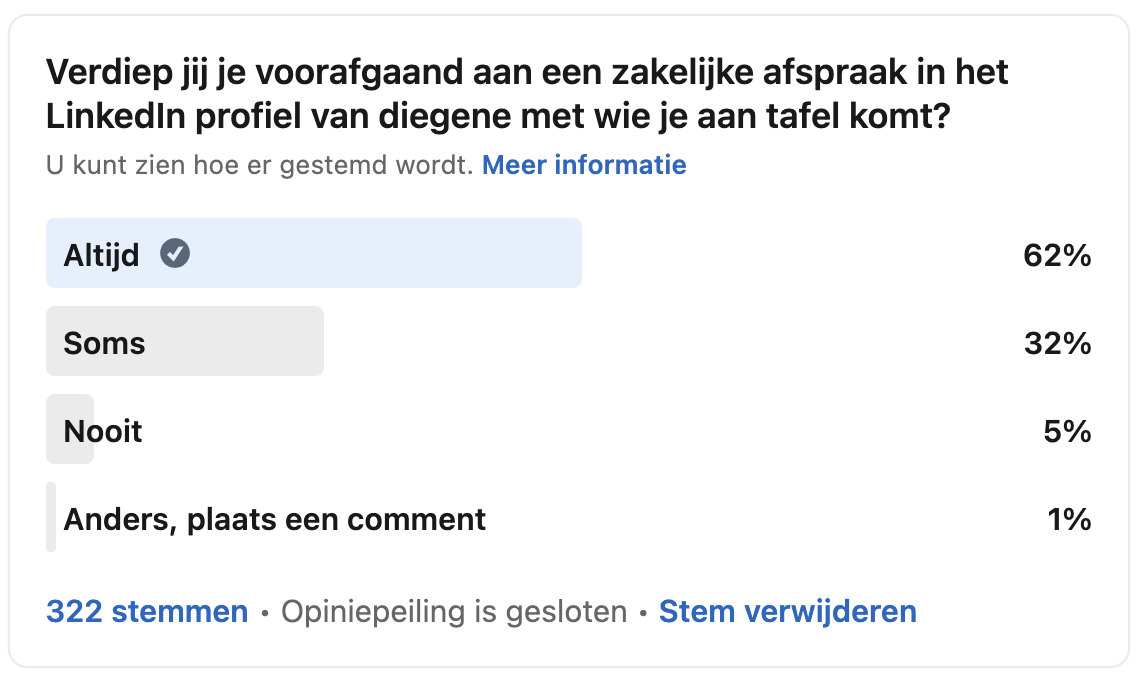1144x676 pixels.
Task: Open the Meer informatie link
Action: tap(584, 165)
